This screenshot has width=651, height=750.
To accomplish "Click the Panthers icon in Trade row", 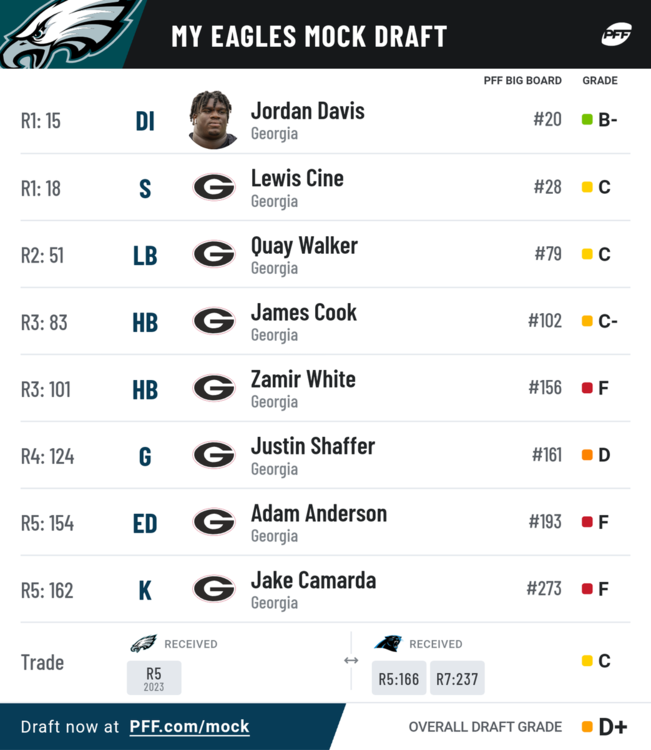I will click(x=388, y=643).
